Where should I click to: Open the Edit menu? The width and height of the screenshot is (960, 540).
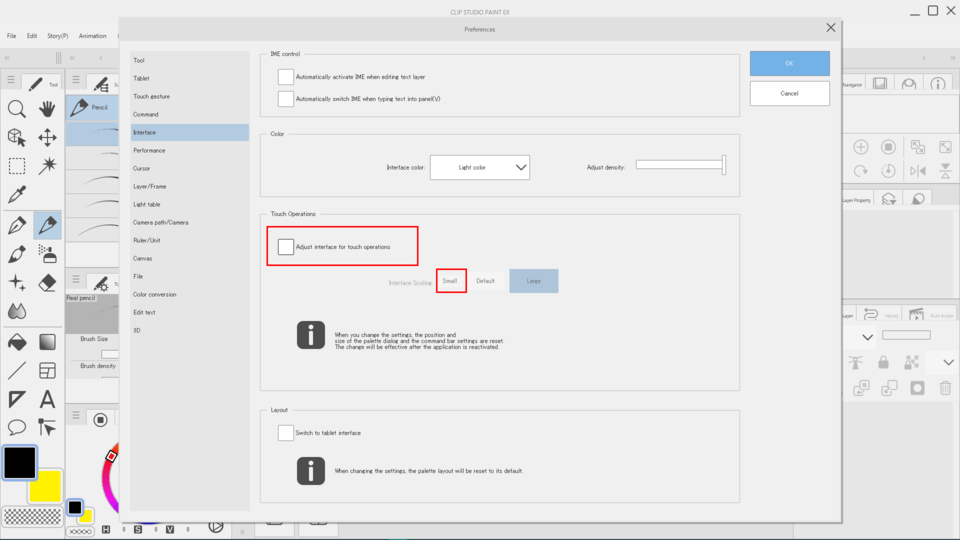tap(32, 36)
